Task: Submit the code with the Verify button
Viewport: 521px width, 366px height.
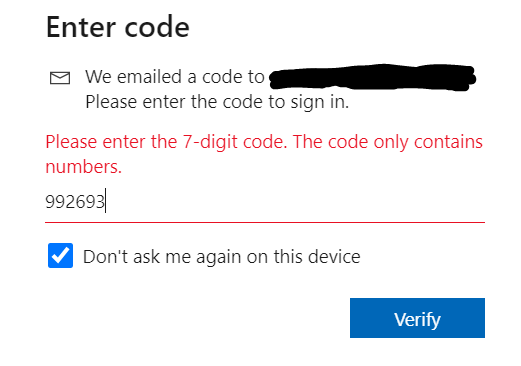Action: 417,318
